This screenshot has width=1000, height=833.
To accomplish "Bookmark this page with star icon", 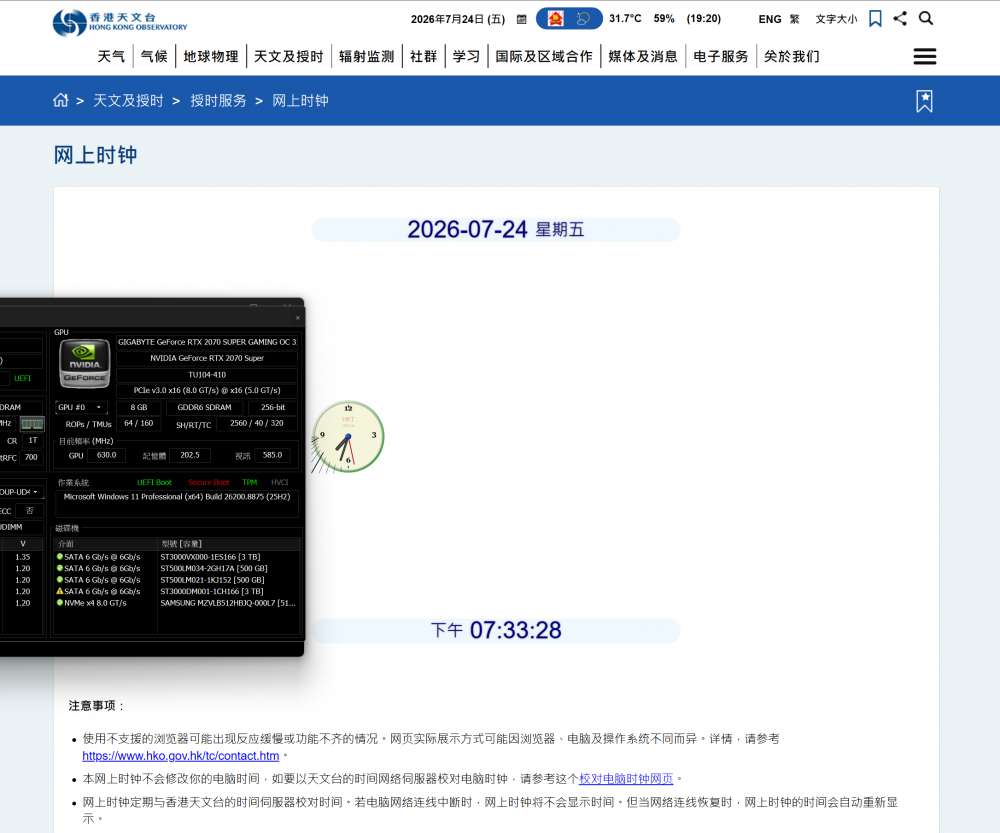I will [924, 101].
